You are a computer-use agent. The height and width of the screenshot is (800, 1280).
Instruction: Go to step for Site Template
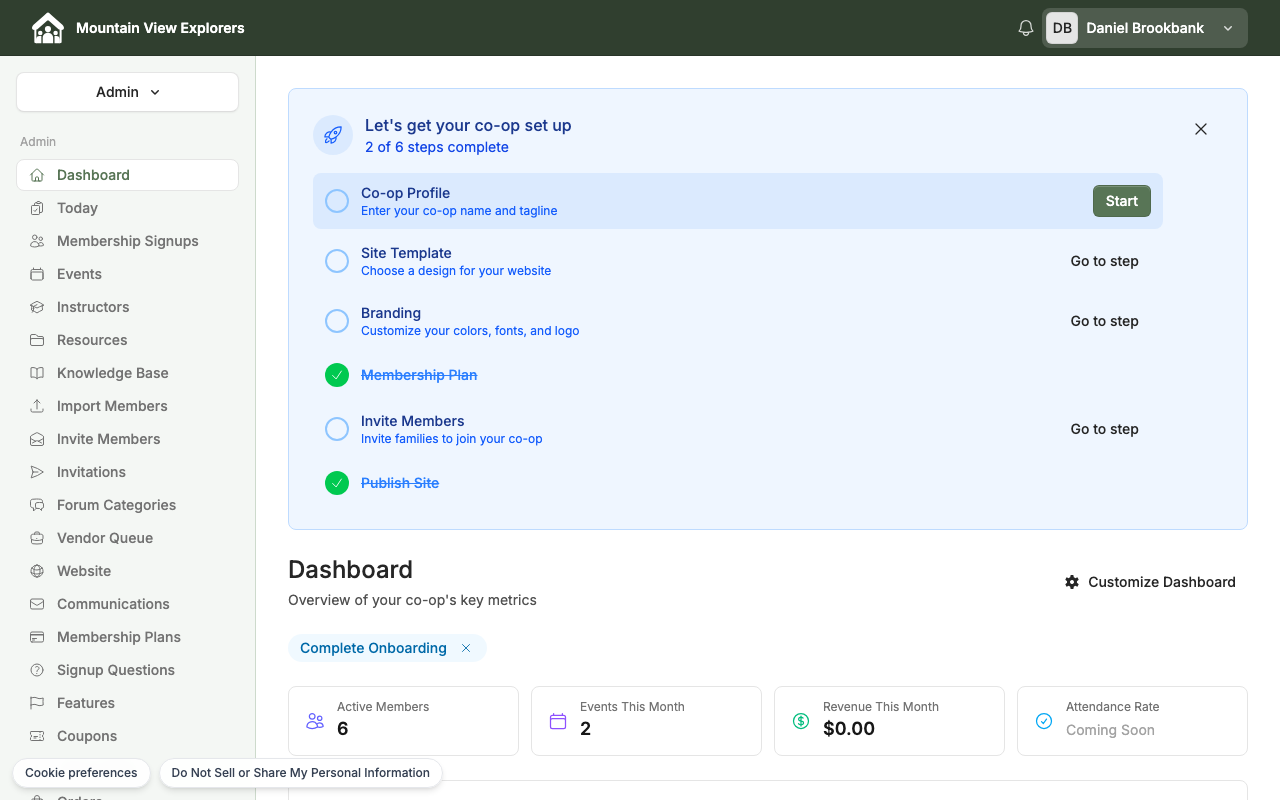coord(1104,261)
